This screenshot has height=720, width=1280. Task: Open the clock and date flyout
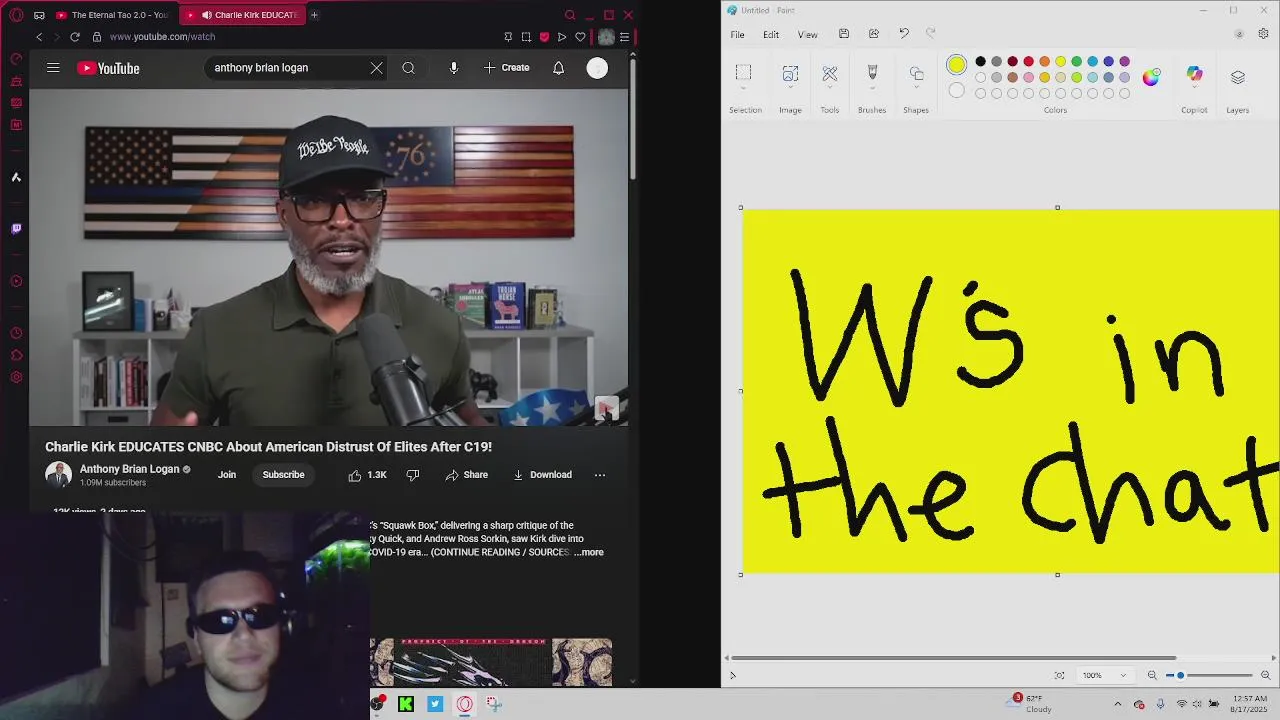[1248, 704]
